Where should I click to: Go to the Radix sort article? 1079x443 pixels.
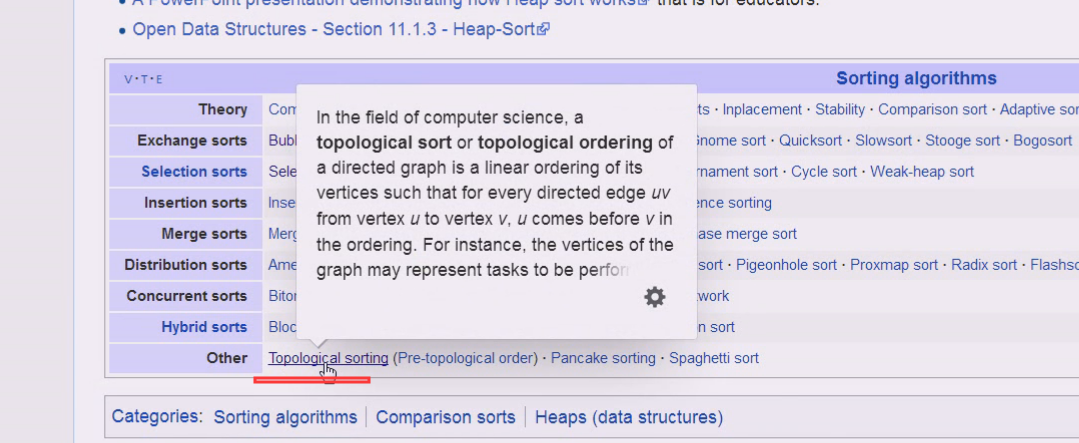[x=983, y=265]
